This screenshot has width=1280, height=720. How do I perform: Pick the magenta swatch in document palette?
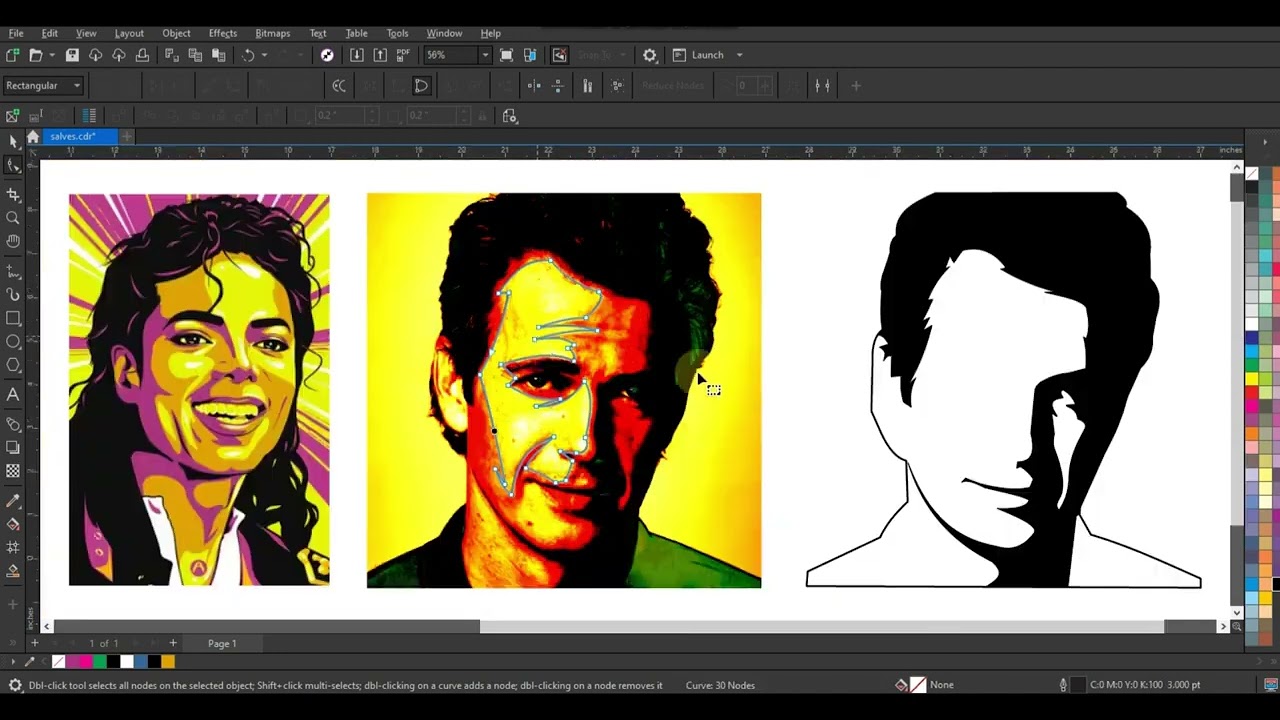coord(85,661)
